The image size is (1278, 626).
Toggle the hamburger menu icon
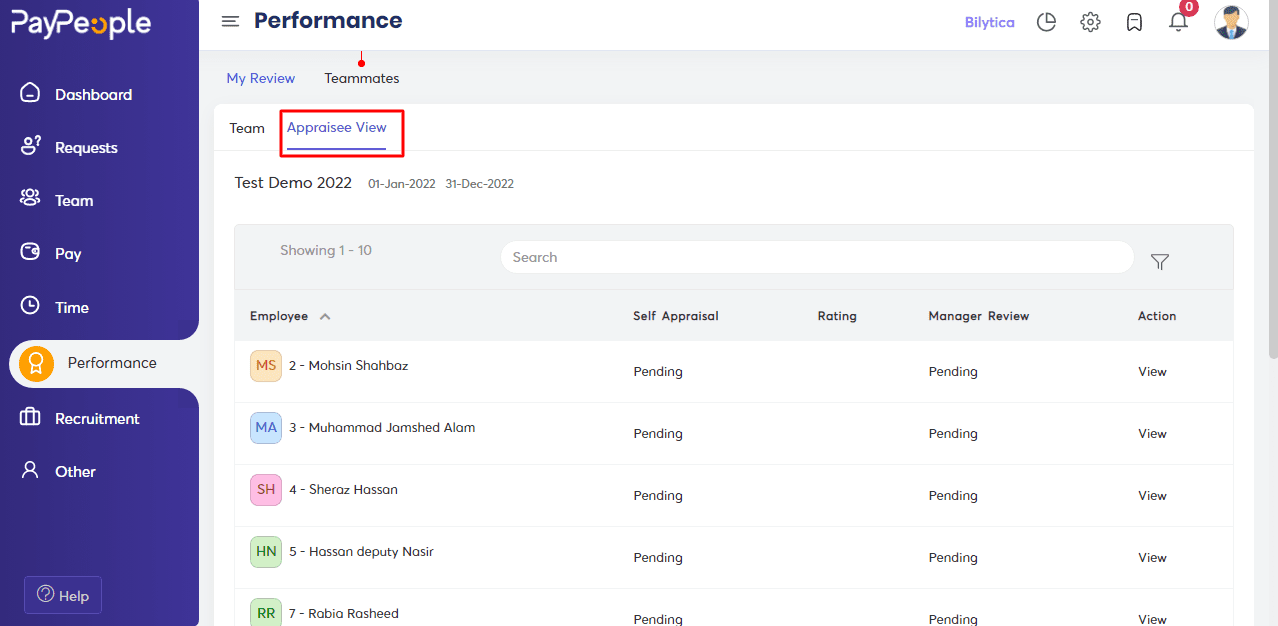point(230,21)
